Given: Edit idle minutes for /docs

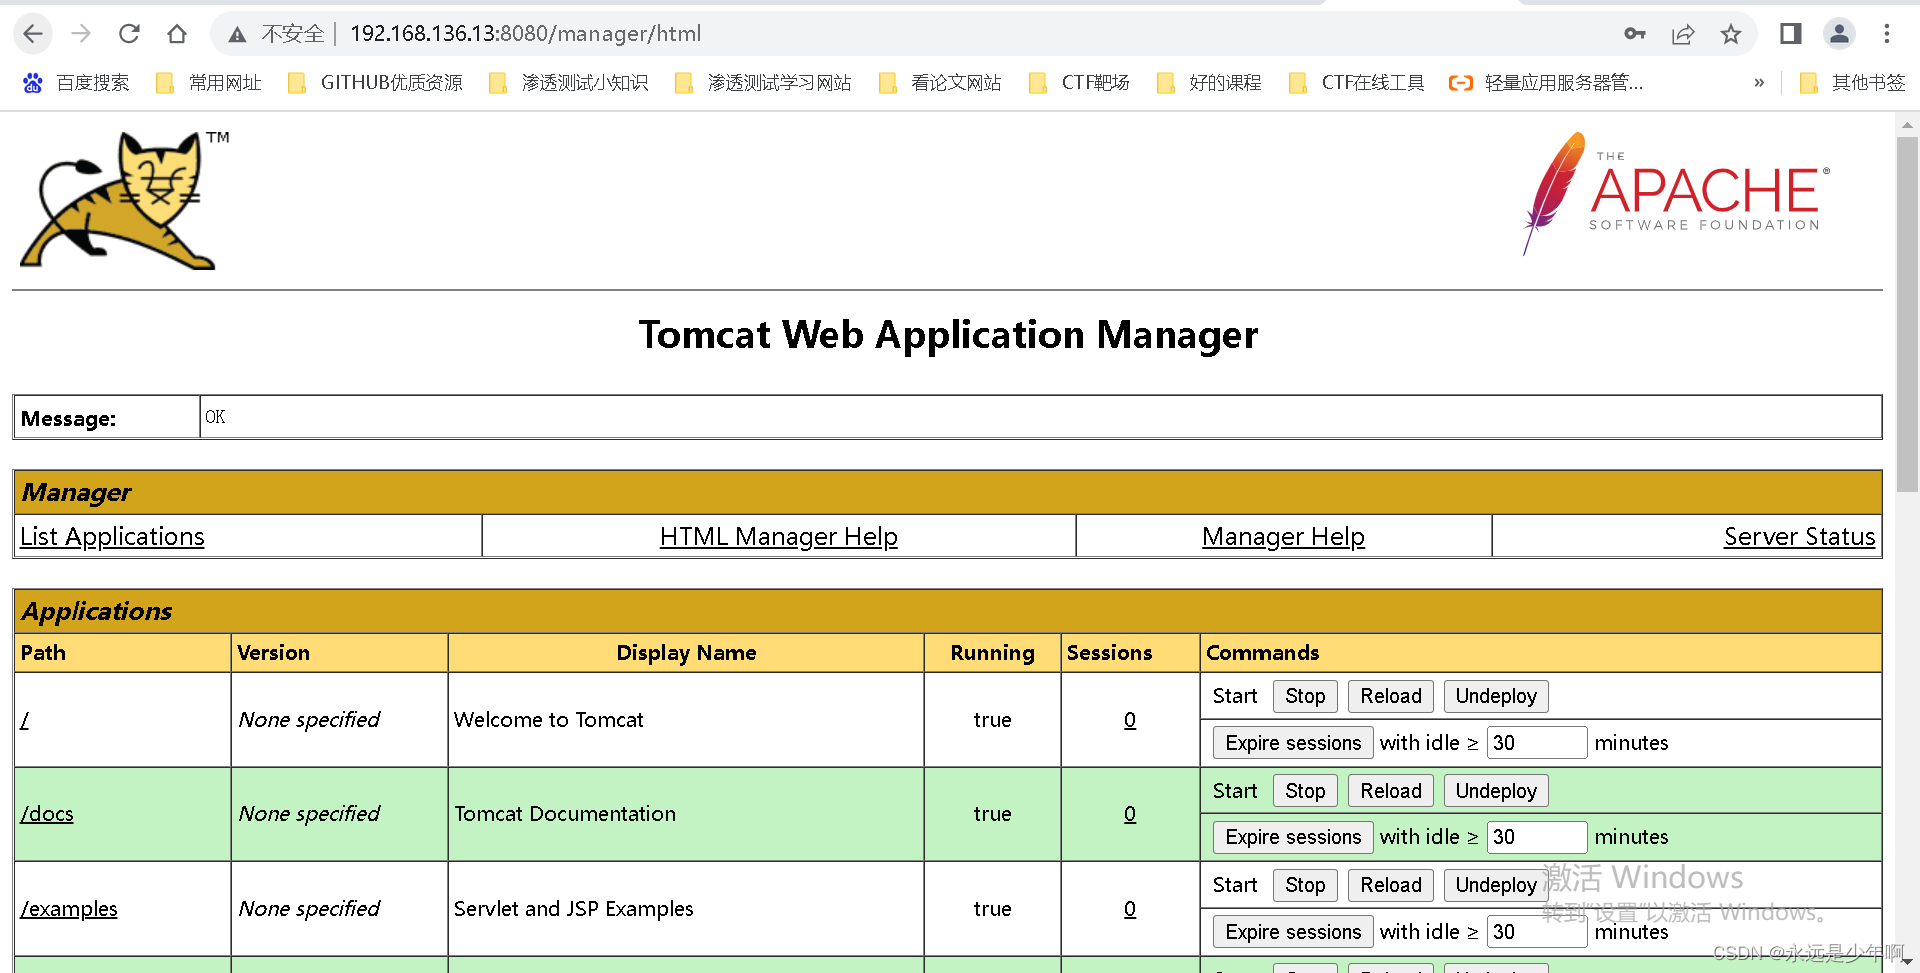Looking at the screenshot, I should click(x=1537, y=837).
